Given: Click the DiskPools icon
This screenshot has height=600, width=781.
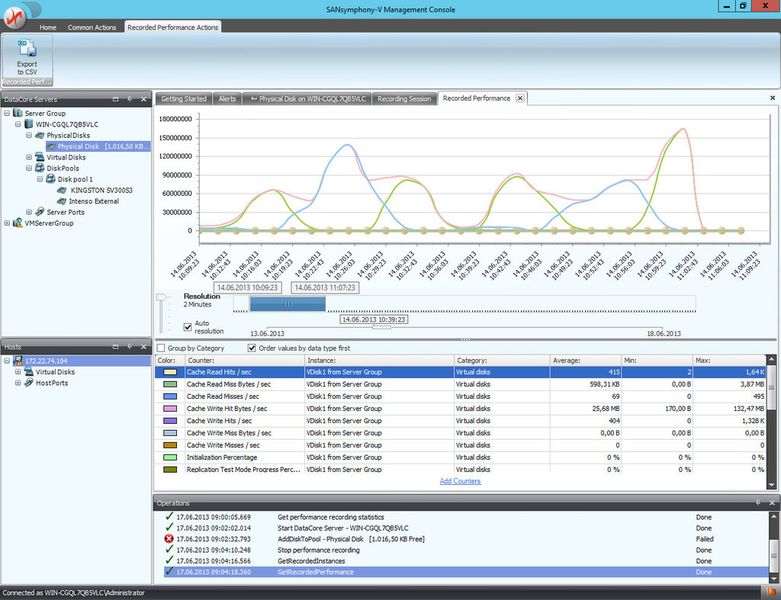Looking at the screenshot, I should [x=40, y=168].
